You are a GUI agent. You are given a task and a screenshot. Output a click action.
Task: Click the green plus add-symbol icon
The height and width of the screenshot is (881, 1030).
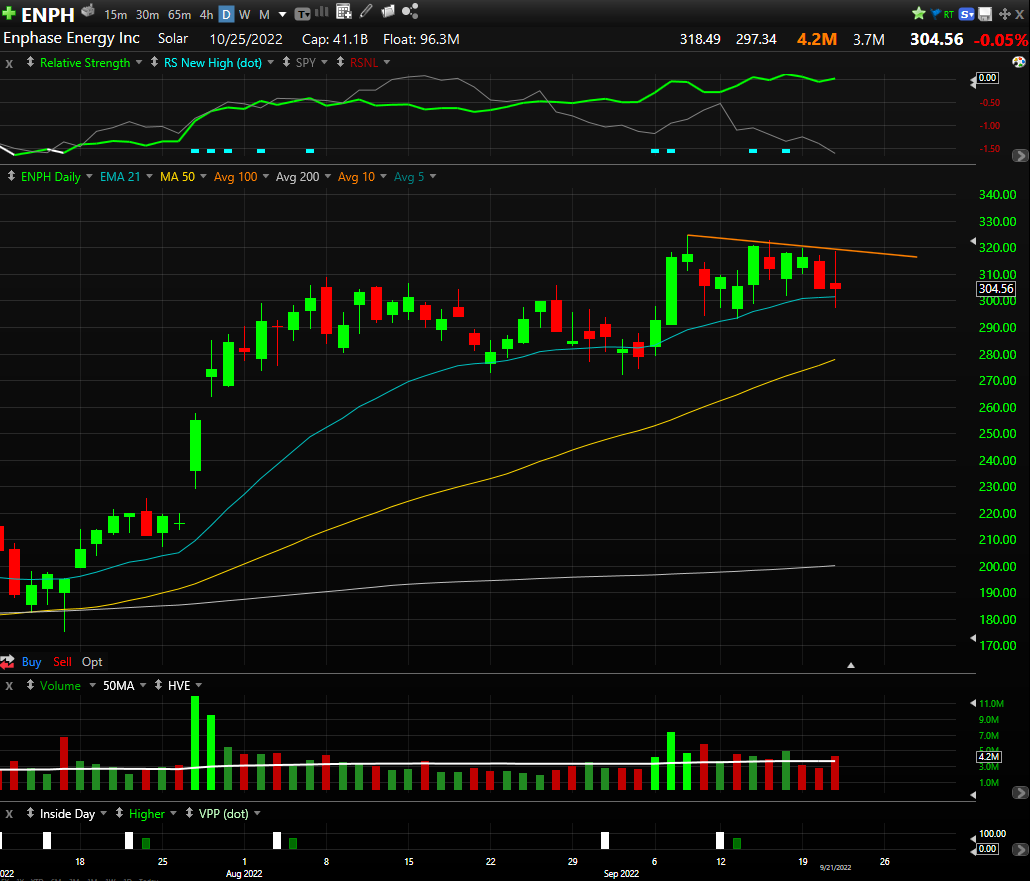(9, 13)
